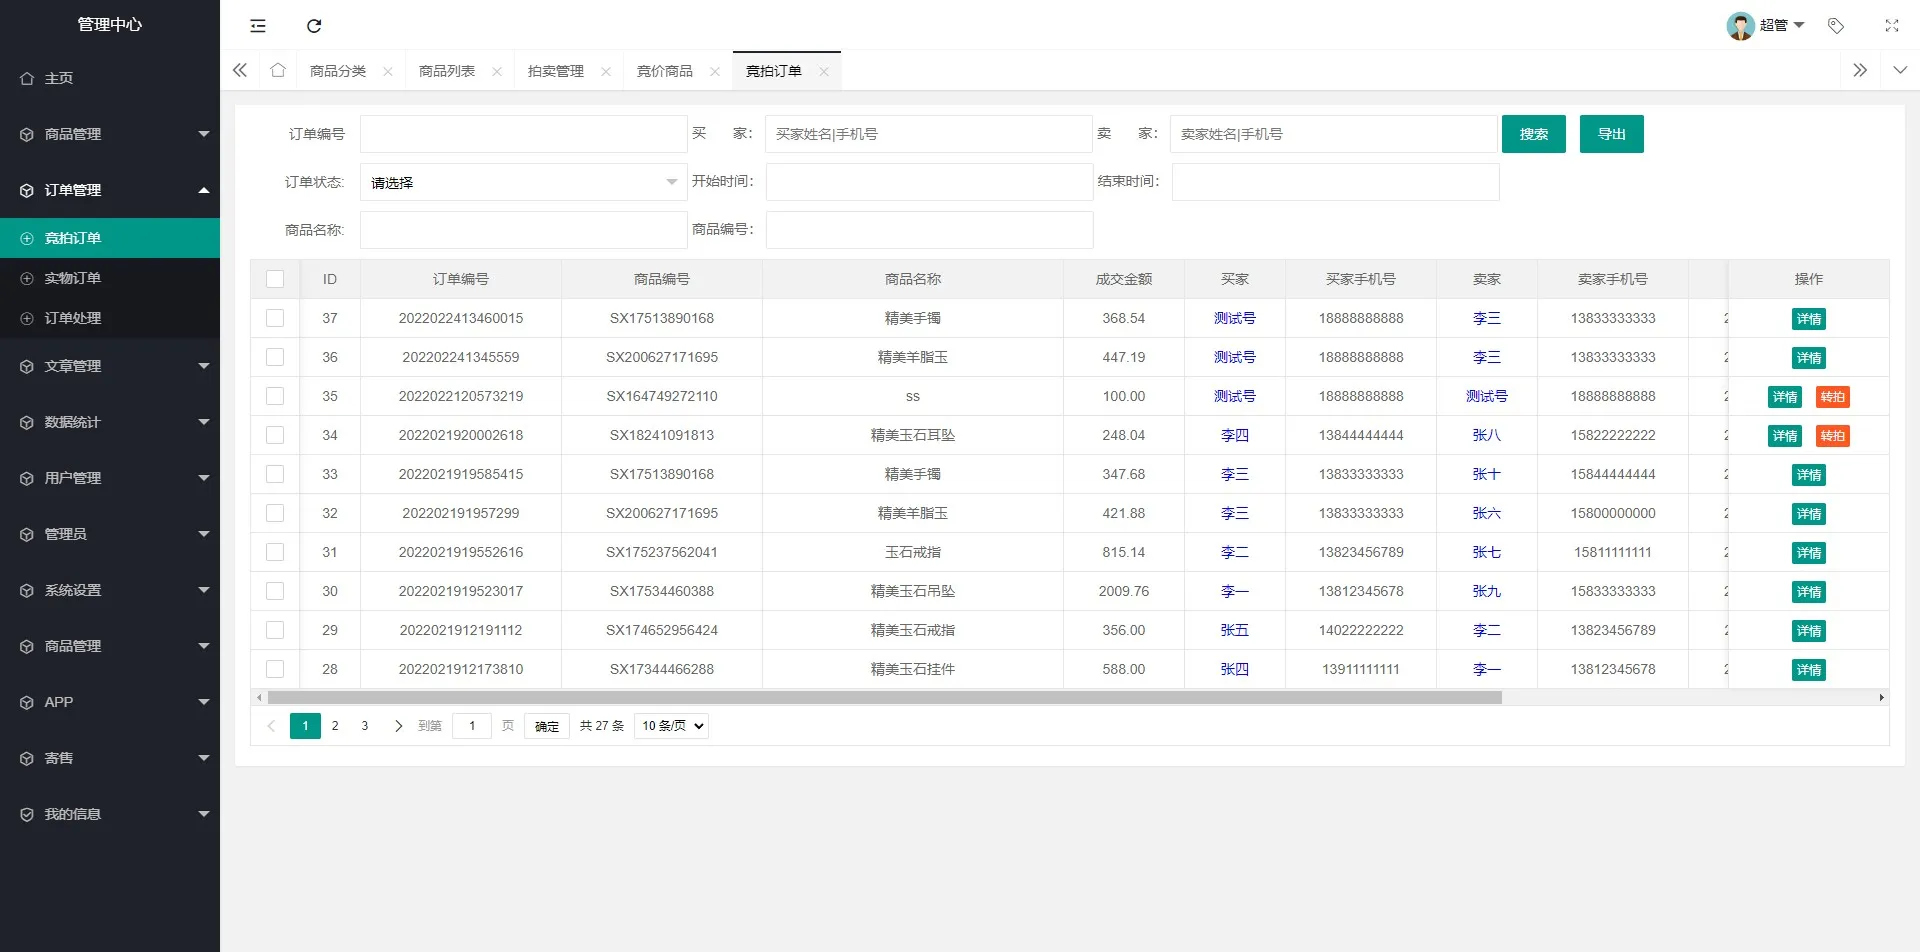Switch to the 竞价商品 tab
Viewport: 1920px width, 952px height.
[665, 72]
